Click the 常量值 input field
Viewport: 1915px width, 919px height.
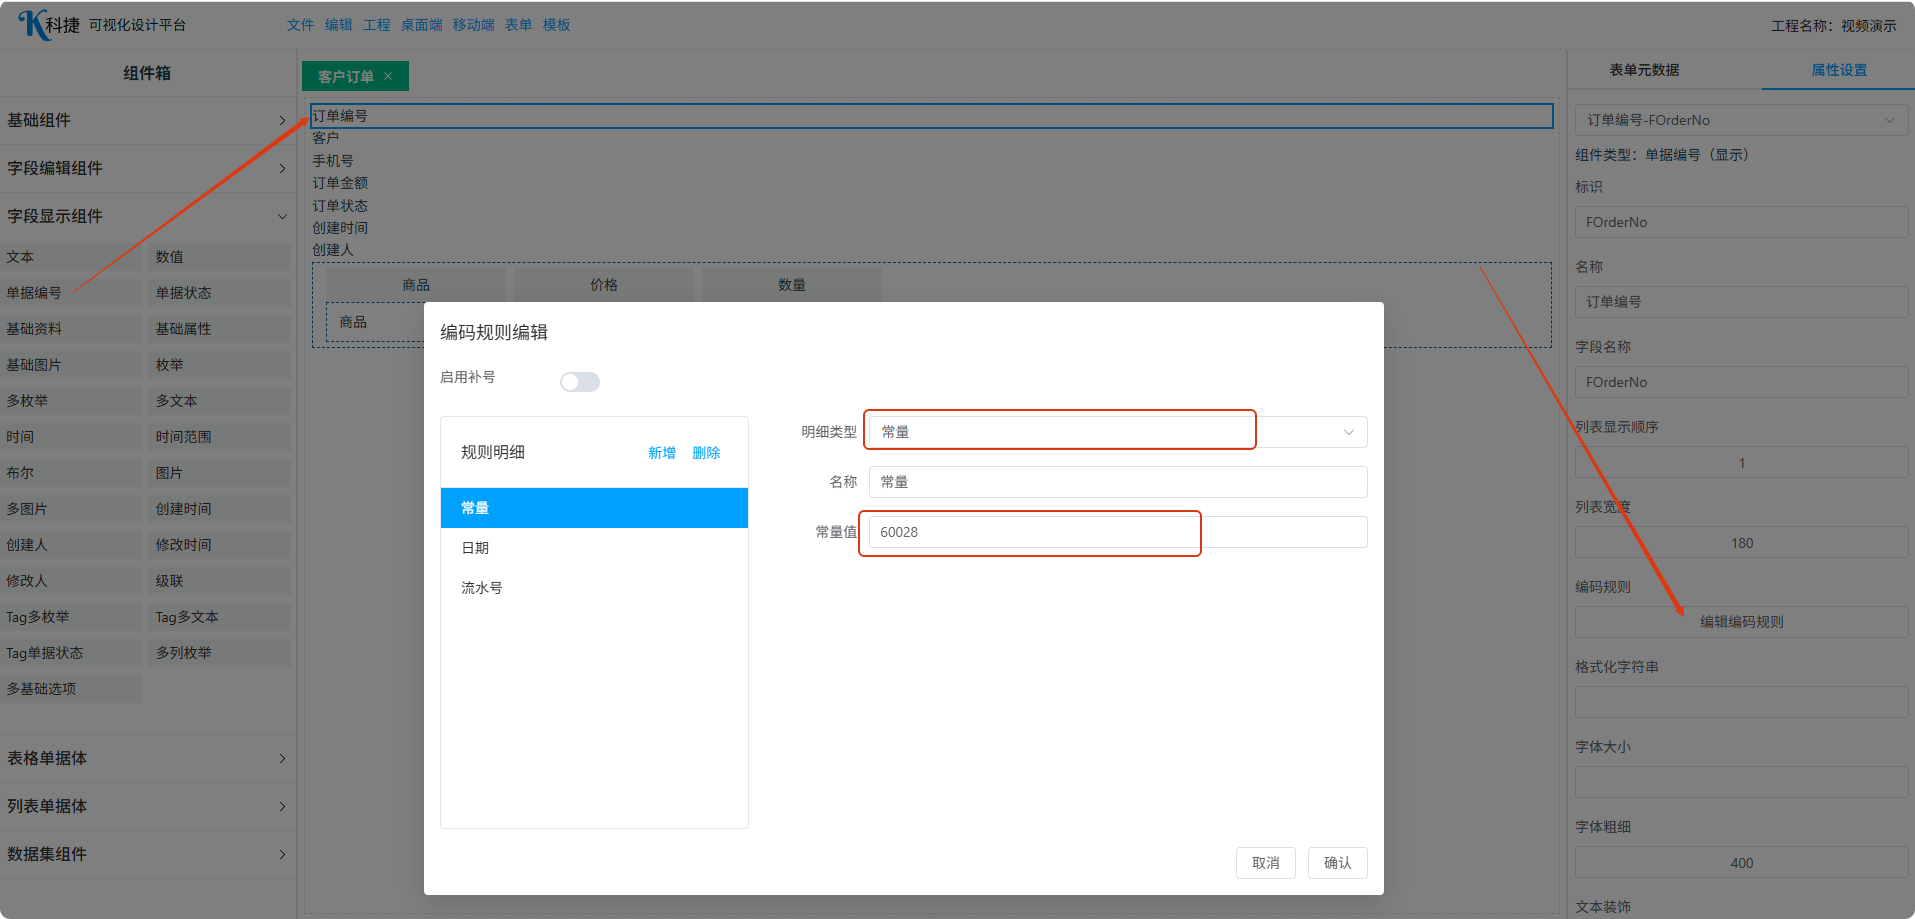[1116, 532]
